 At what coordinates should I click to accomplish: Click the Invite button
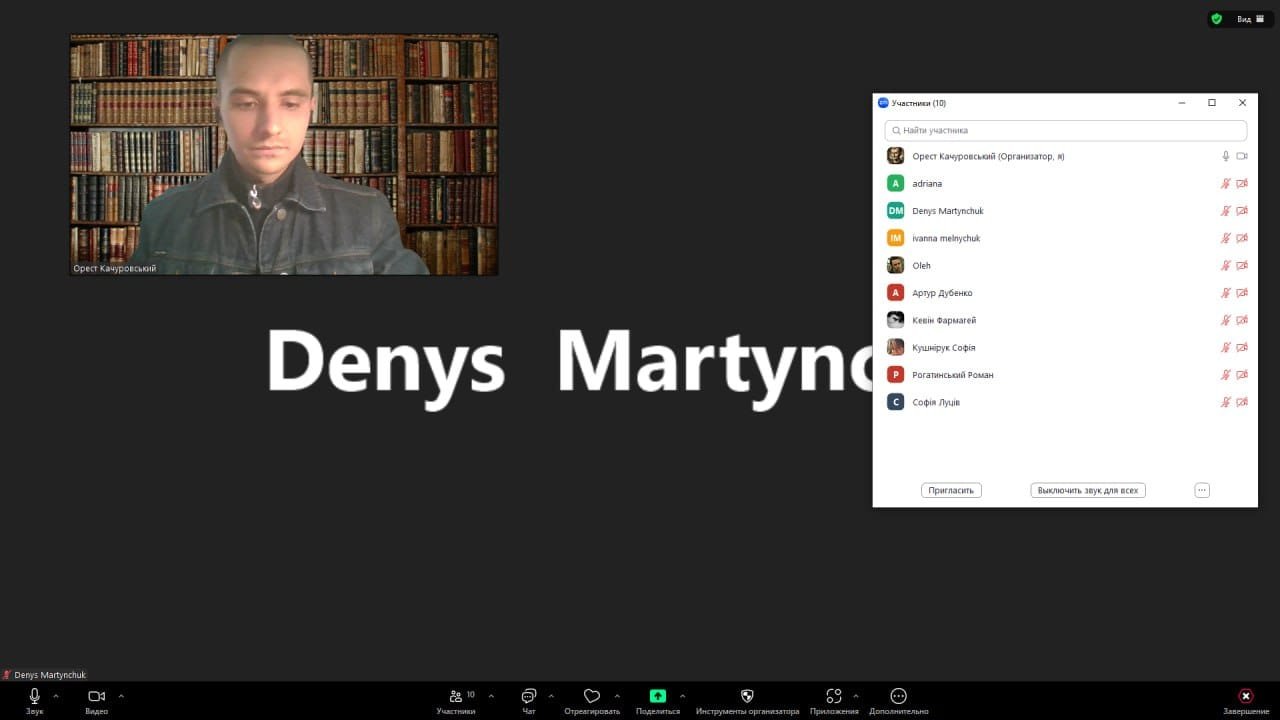(x=951, y=491)
